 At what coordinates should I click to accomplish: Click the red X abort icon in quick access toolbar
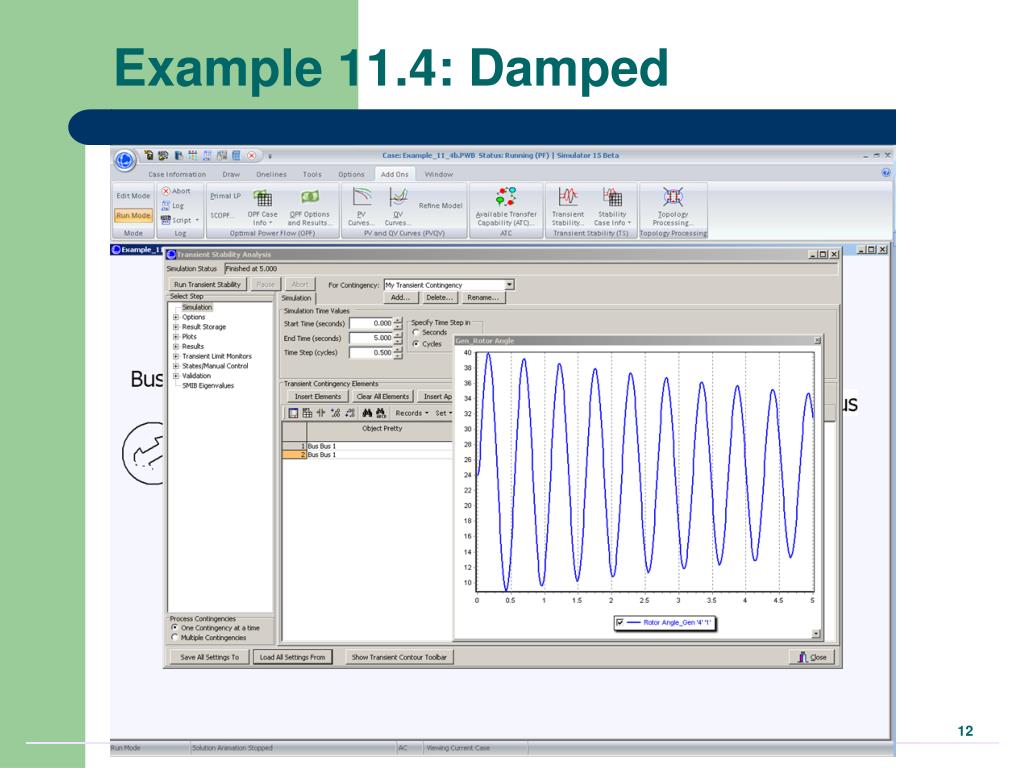click(251, 155)
